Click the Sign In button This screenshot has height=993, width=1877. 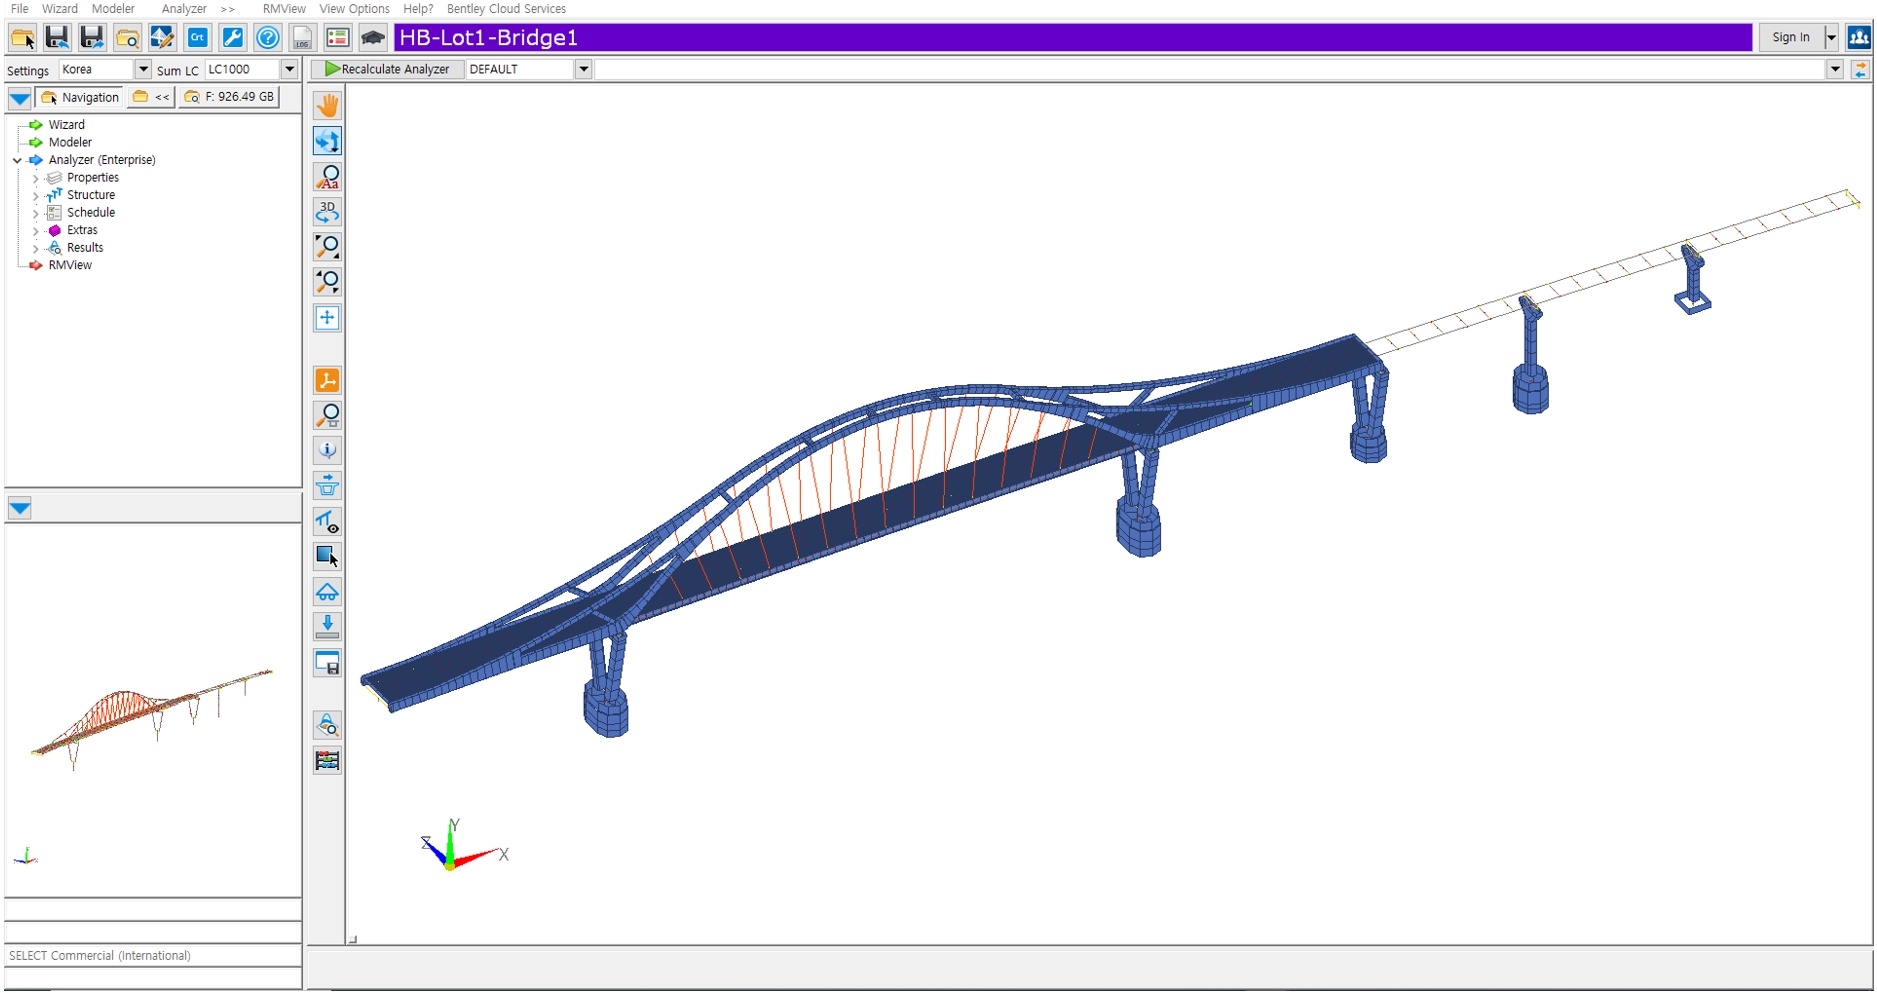point(1790,38)
